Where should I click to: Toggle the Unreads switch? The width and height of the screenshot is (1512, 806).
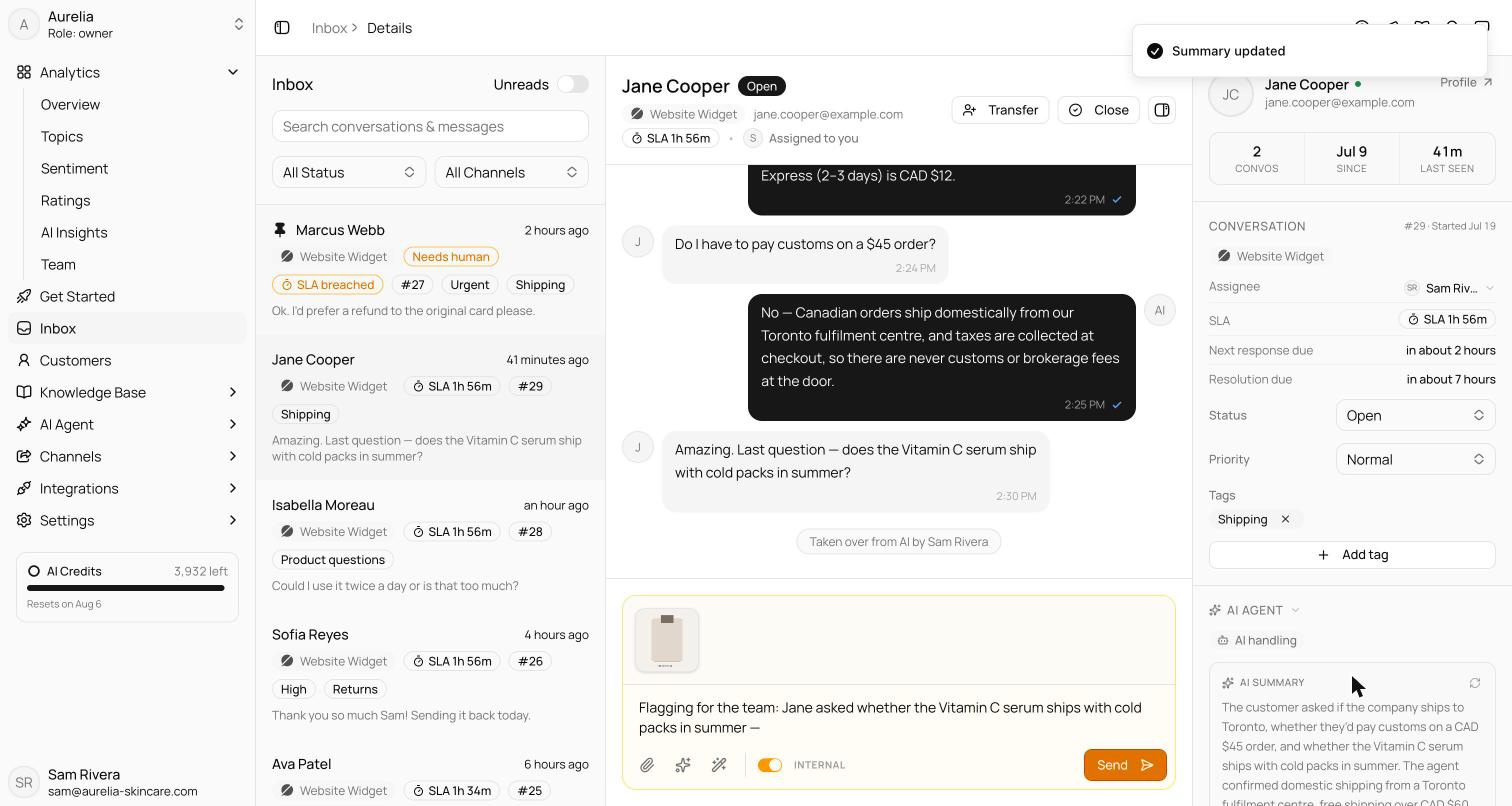[573, 84]
